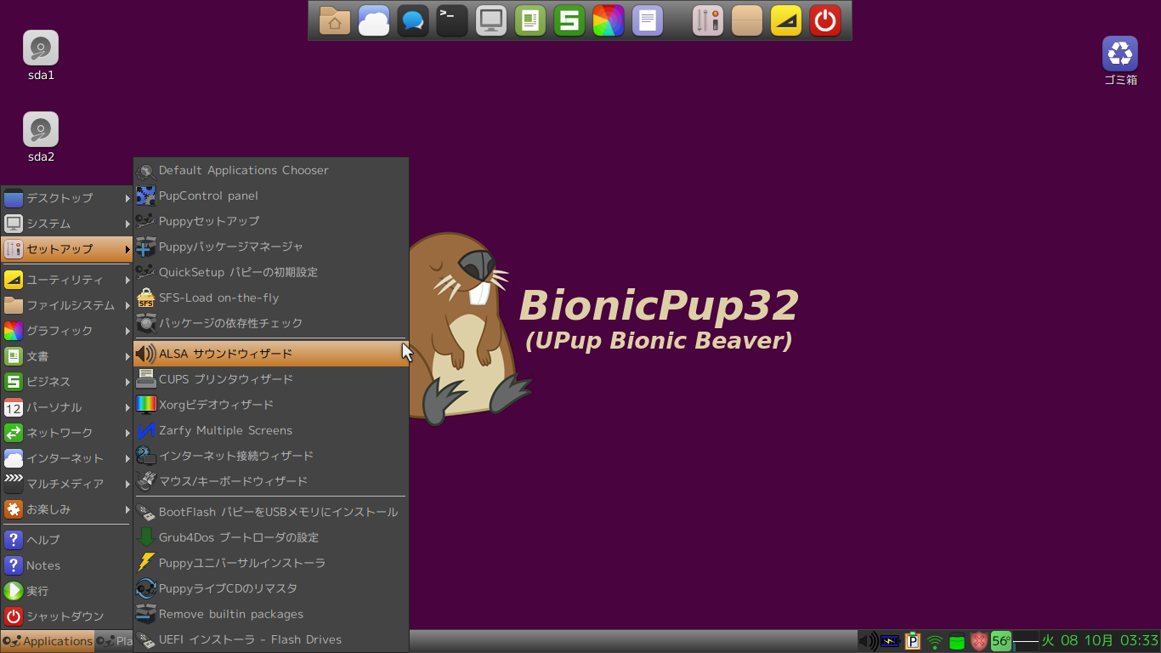Open the purple text editor dock icon
The width and height of the screenshot is (1161, 653).
[x=647, y=21]
